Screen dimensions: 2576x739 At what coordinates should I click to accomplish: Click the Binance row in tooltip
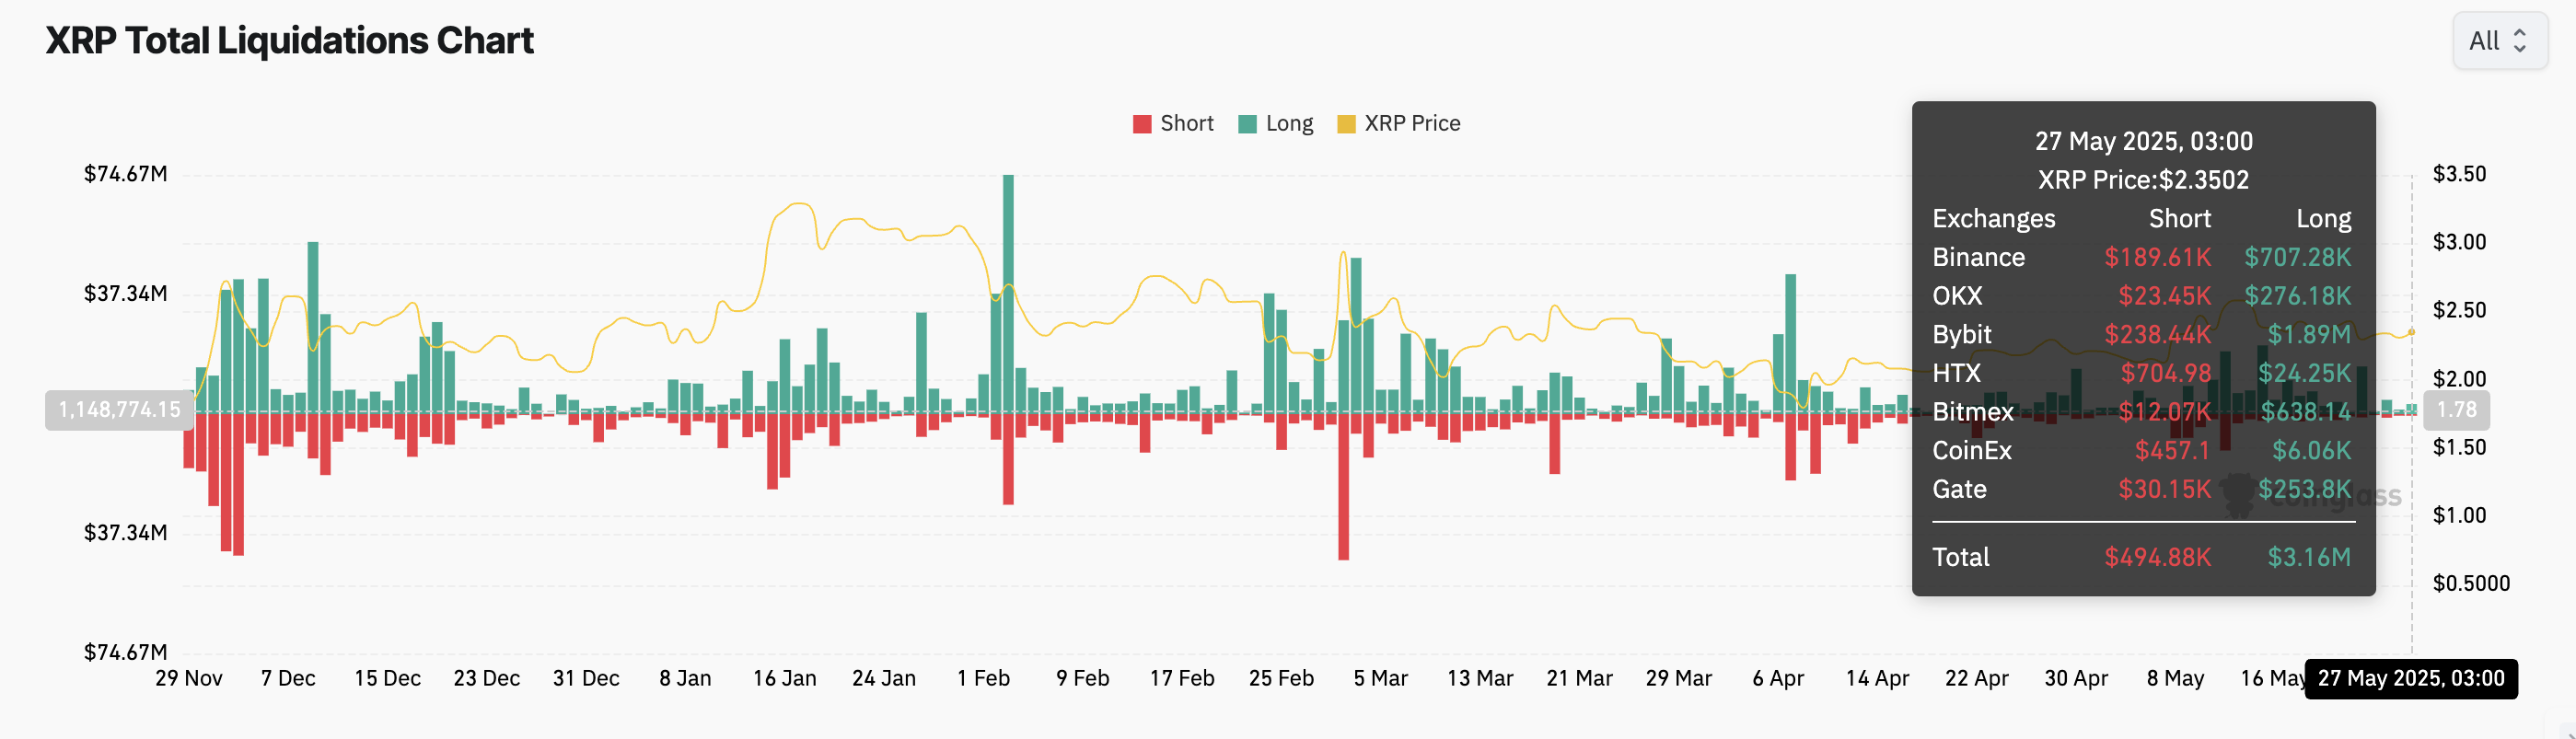2142,257
